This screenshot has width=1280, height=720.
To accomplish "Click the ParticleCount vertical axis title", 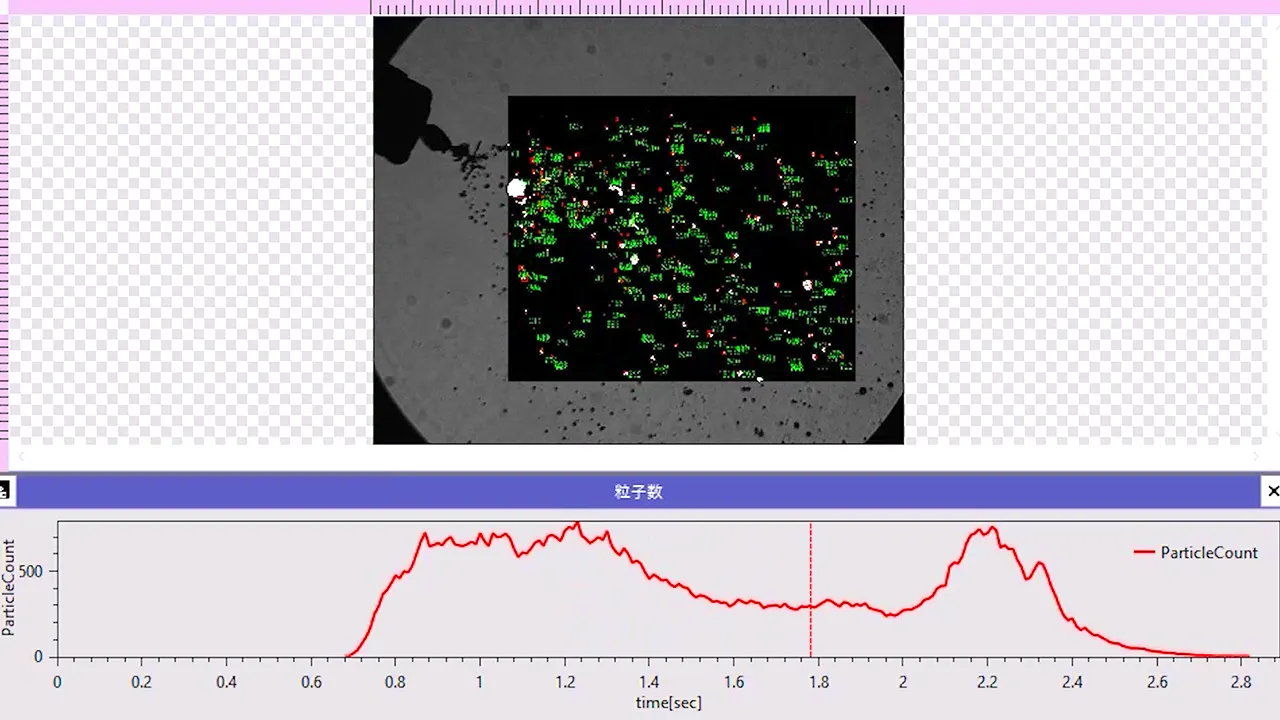I will (x=9, y=588).
